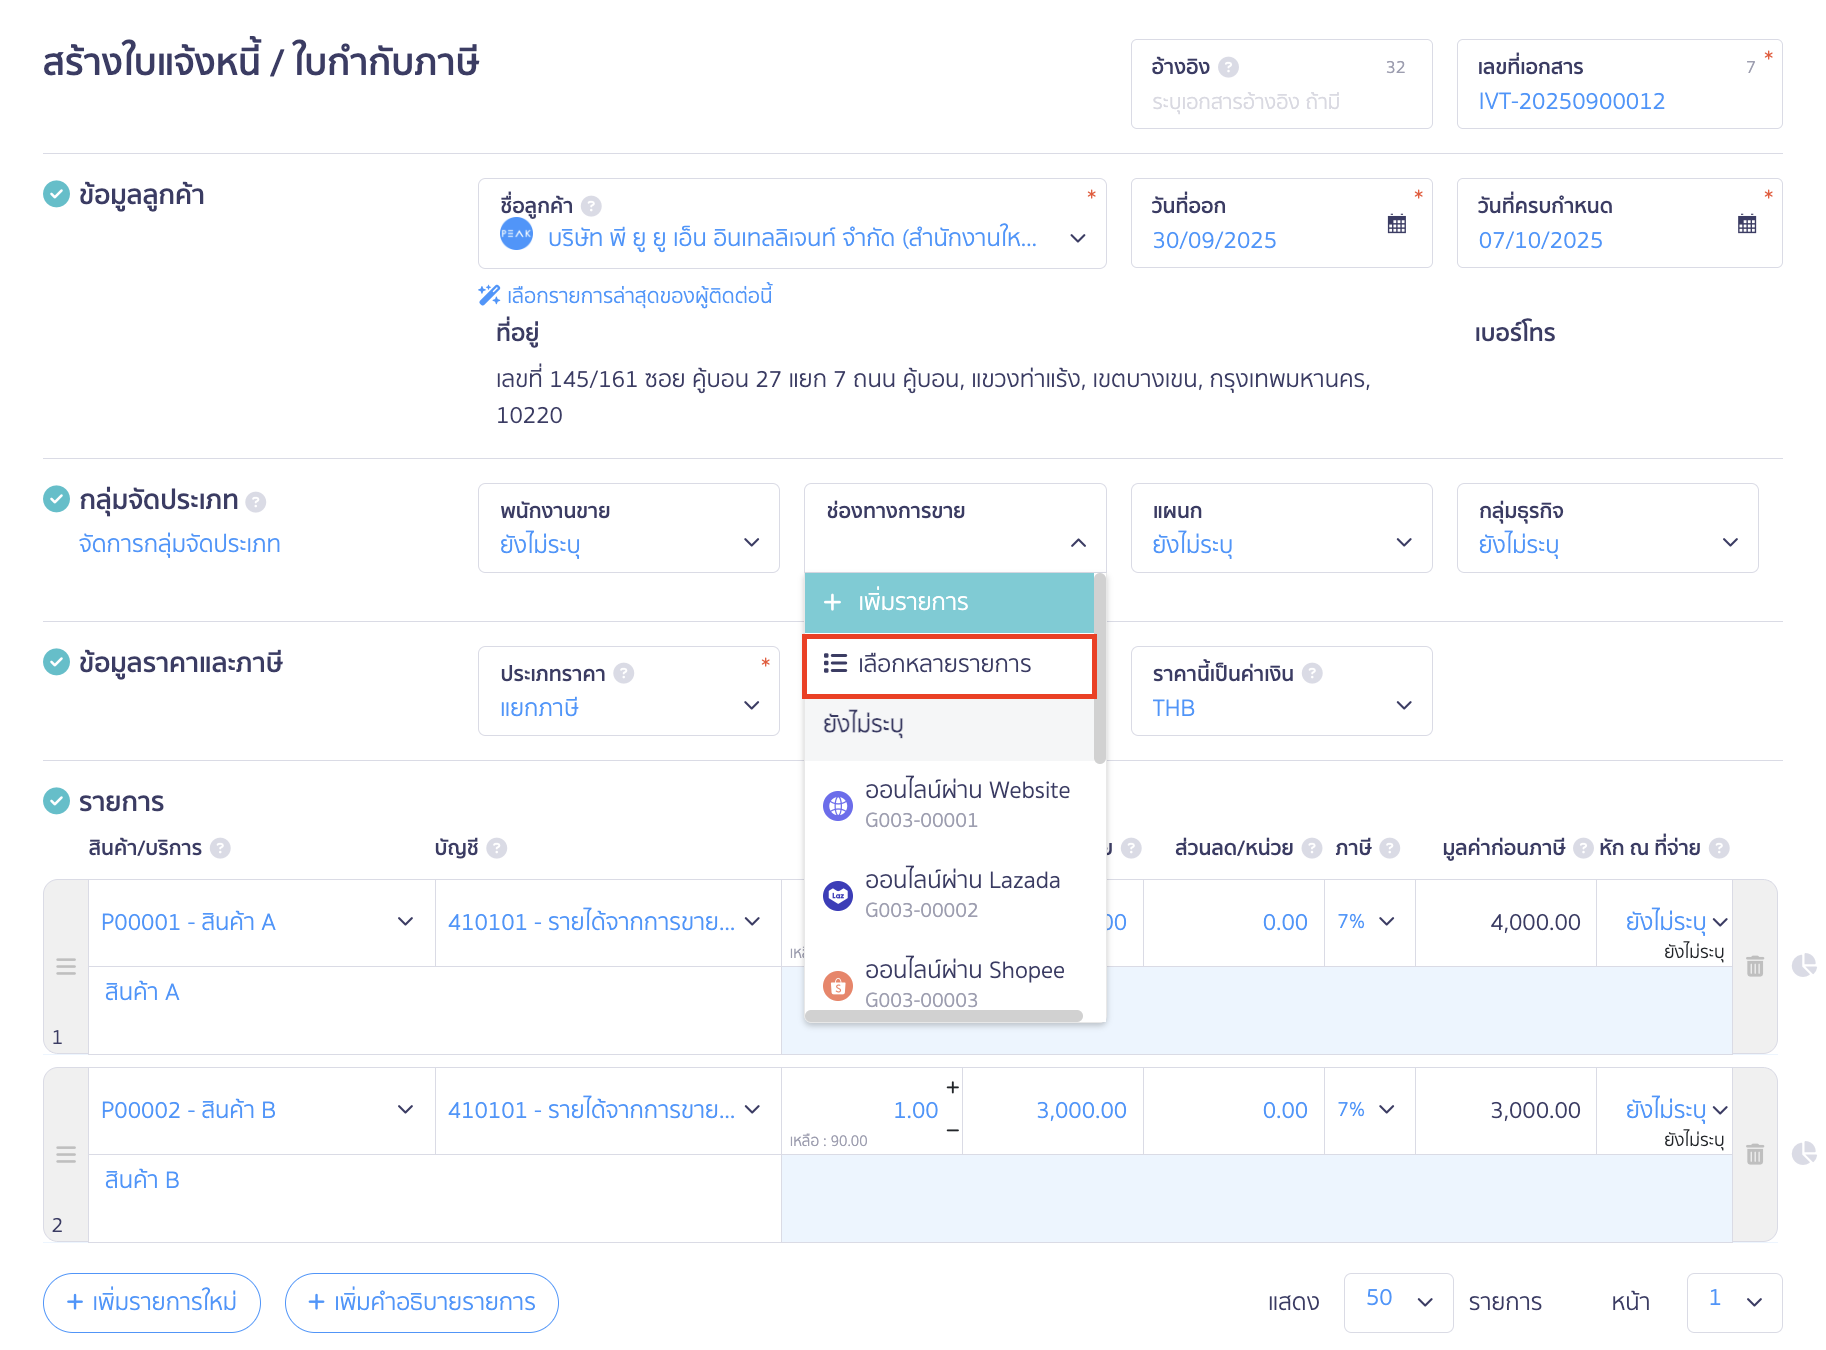1826x1350 pixels.
Task: Click the magic wand icon for recent contact items
Action: pos(487,295)
